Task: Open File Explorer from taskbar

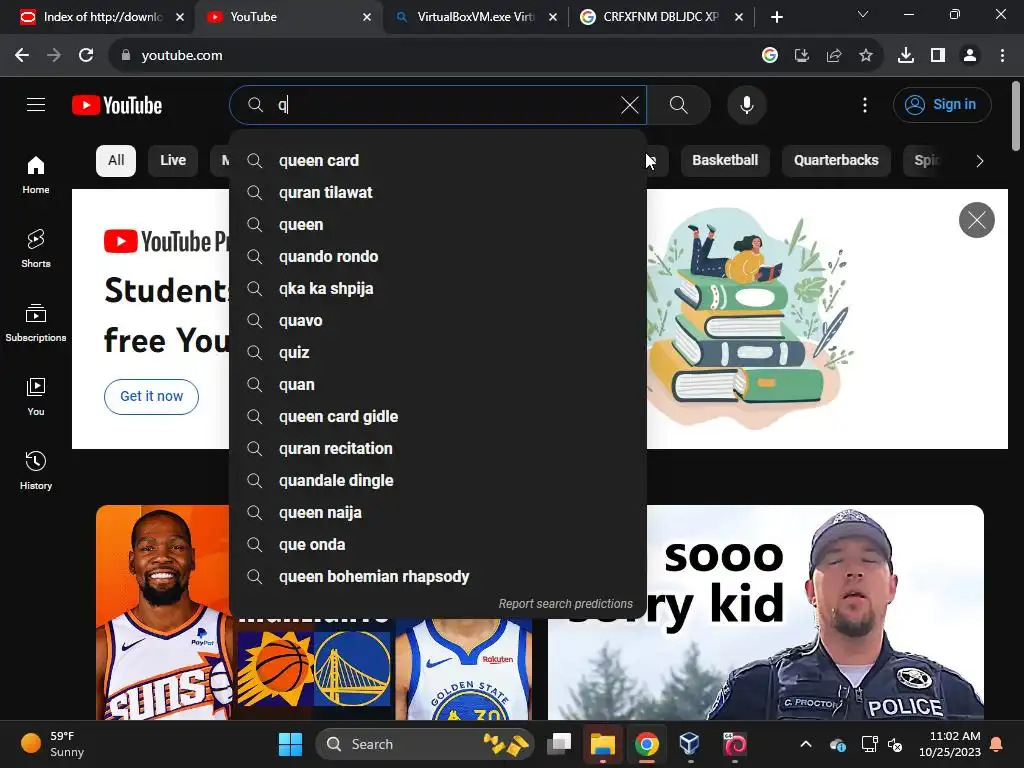Action: pos(603,744)
